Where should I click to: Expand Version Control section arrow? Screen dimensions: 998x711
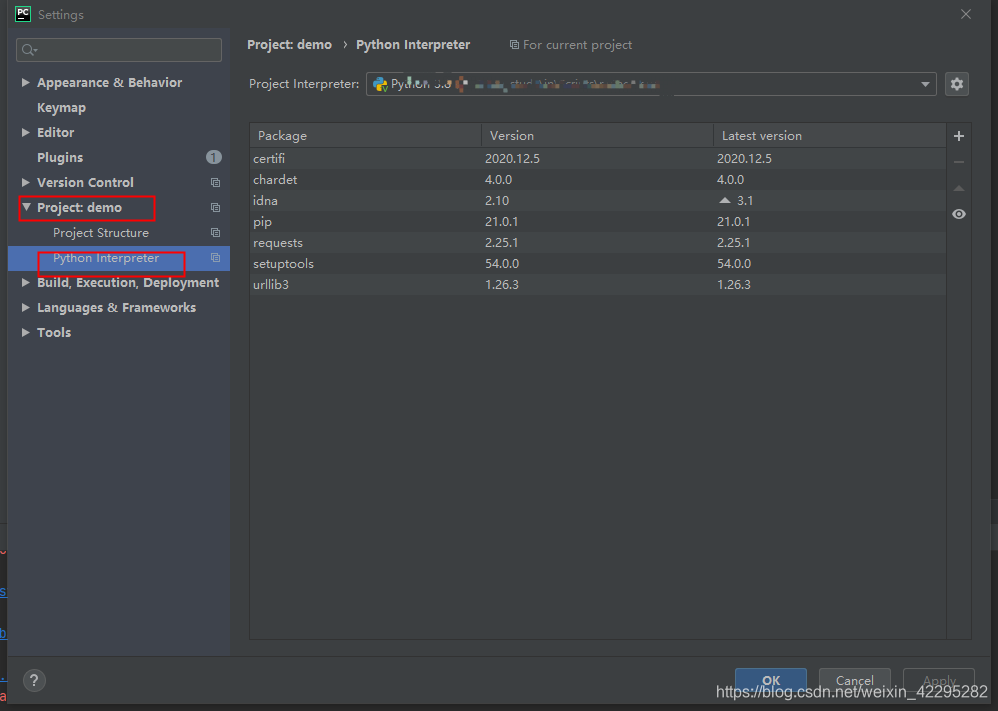pyautogui.click(x=25, y=182)
